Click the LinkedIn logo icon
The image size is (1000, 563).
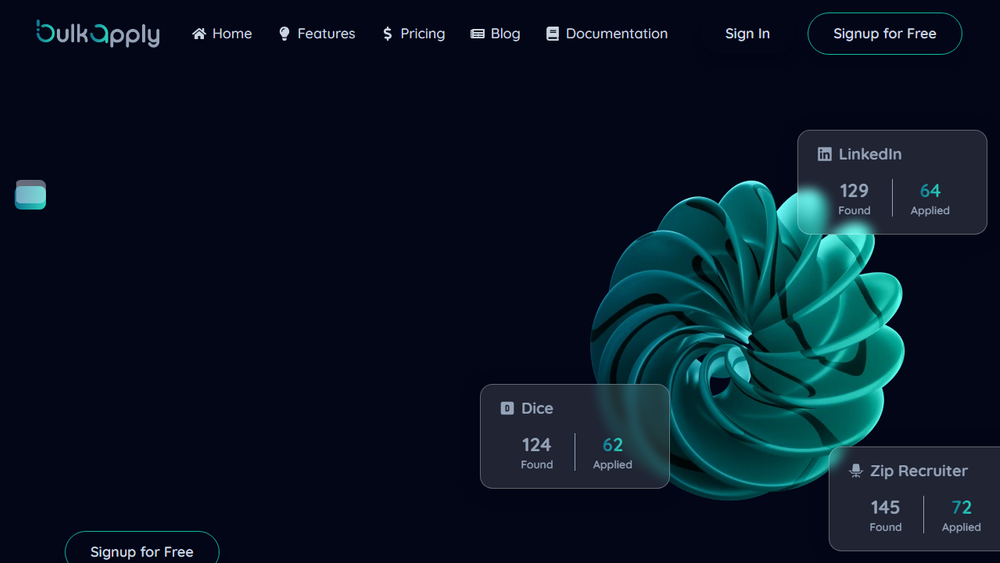825,154
